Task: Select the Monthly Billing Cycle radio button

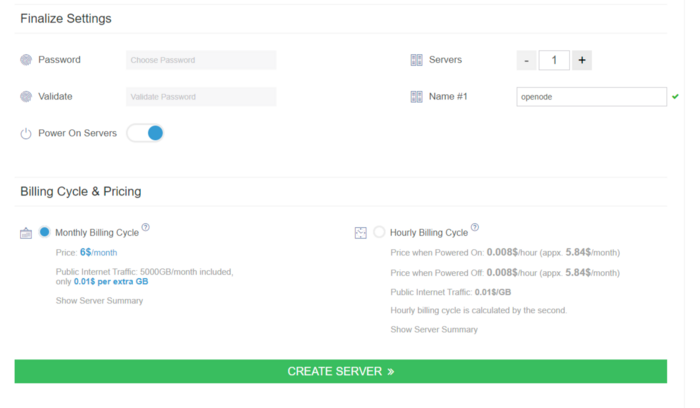Action: pyautogui.click(x=45, y=232)
